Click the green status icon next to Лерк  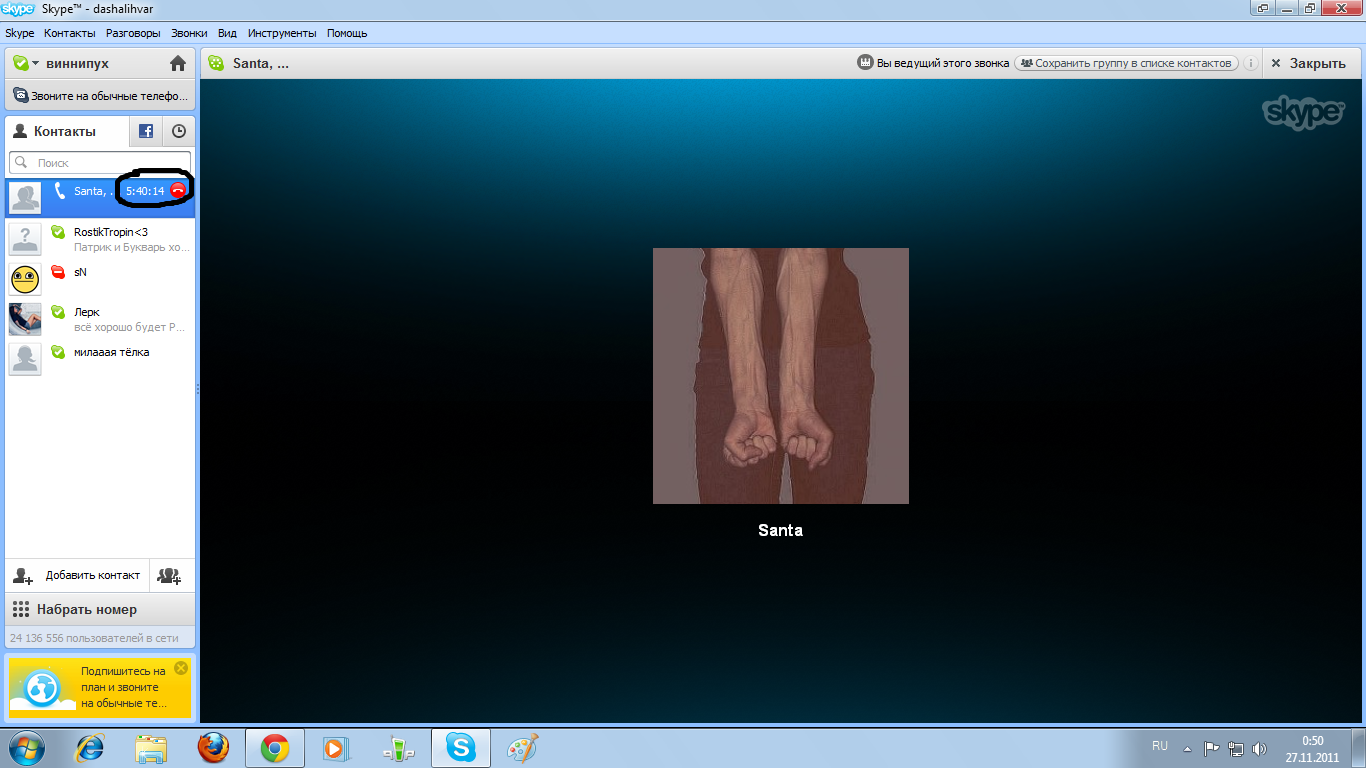(x=58, y=312)
